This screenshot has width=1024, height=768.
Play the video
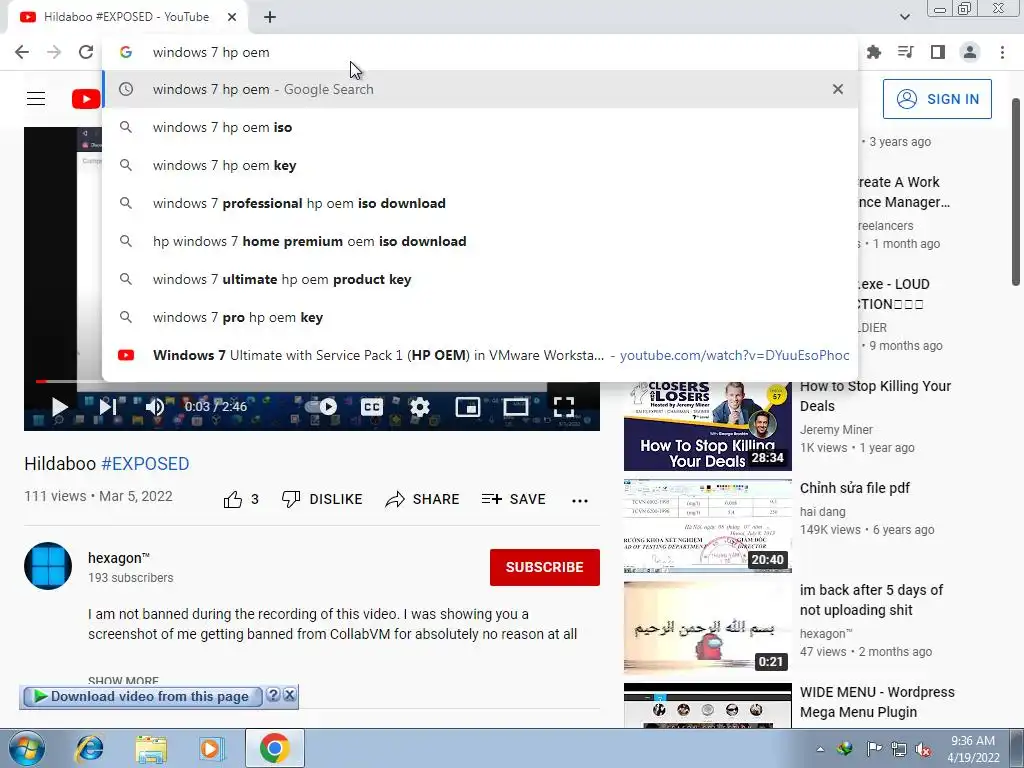pyautogui.click(x=59, y=407)
